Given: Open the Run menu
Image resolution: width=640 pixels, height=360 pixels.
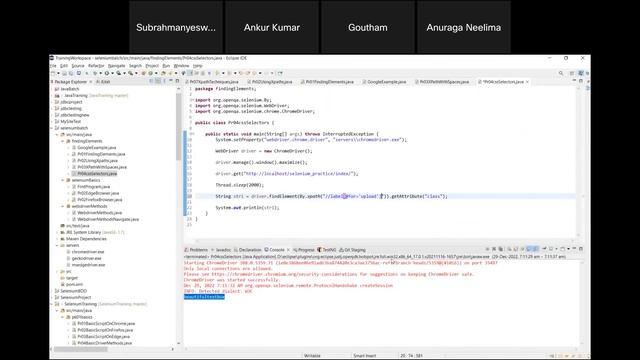Looking at the screenshot, I should click(x=166, y=66).
